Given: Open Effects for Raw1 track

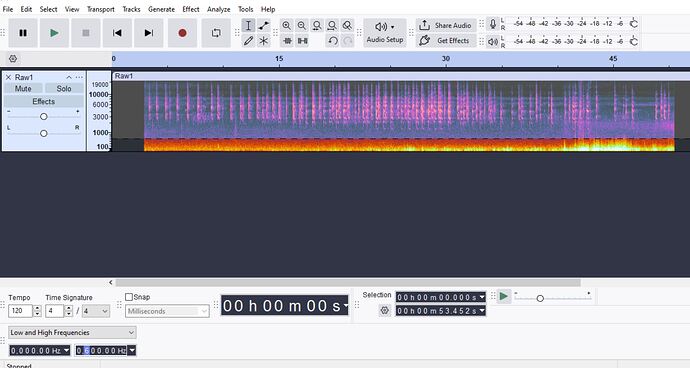Looking at the screenshot, I should coord(44,102).
